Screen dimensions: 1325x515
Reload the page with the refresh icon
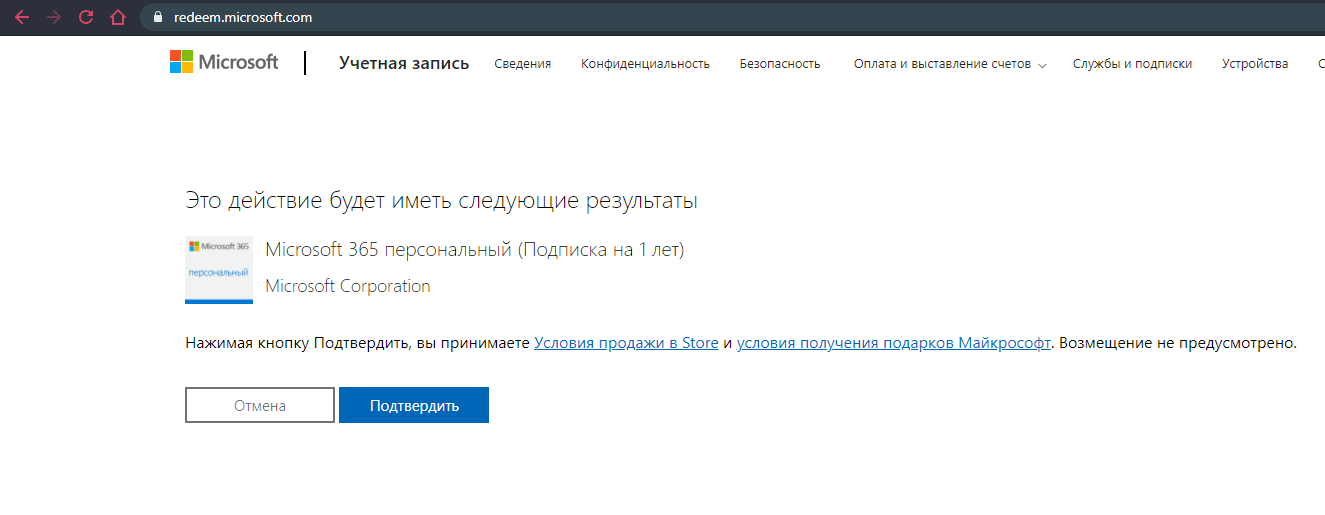point(86,17)
